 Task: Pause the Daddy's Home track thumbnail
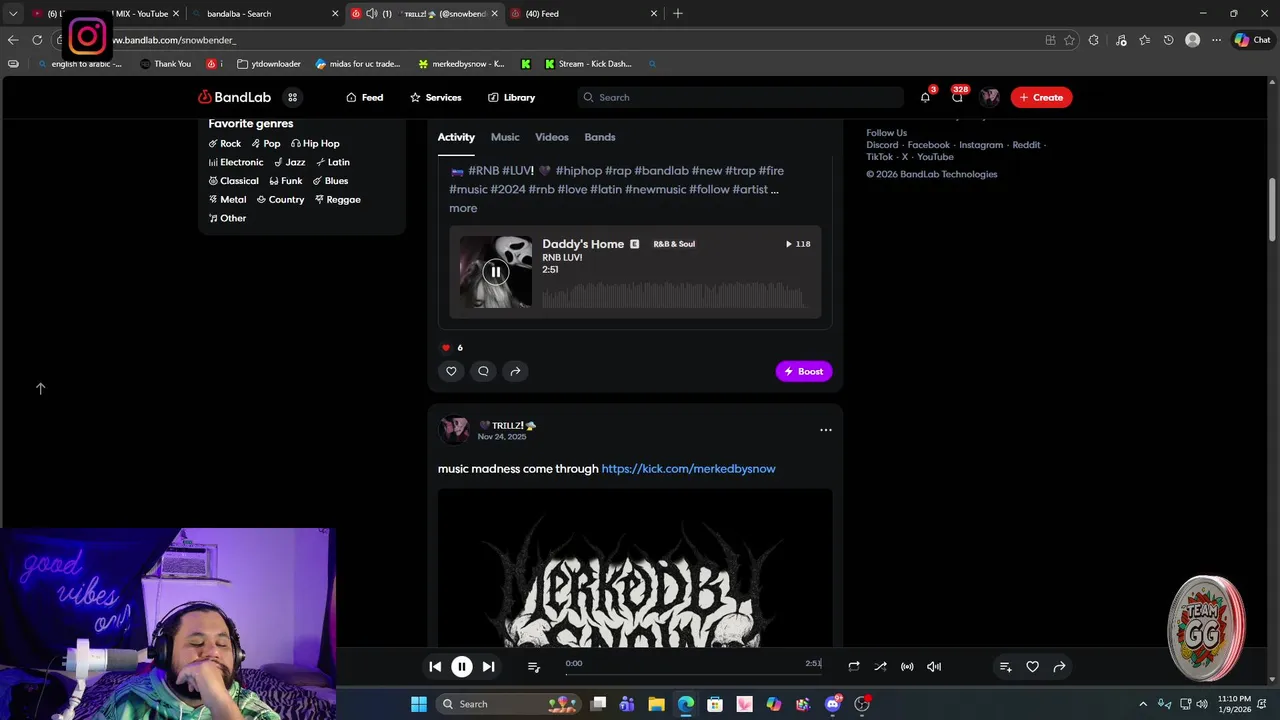(x=496, y=272)
